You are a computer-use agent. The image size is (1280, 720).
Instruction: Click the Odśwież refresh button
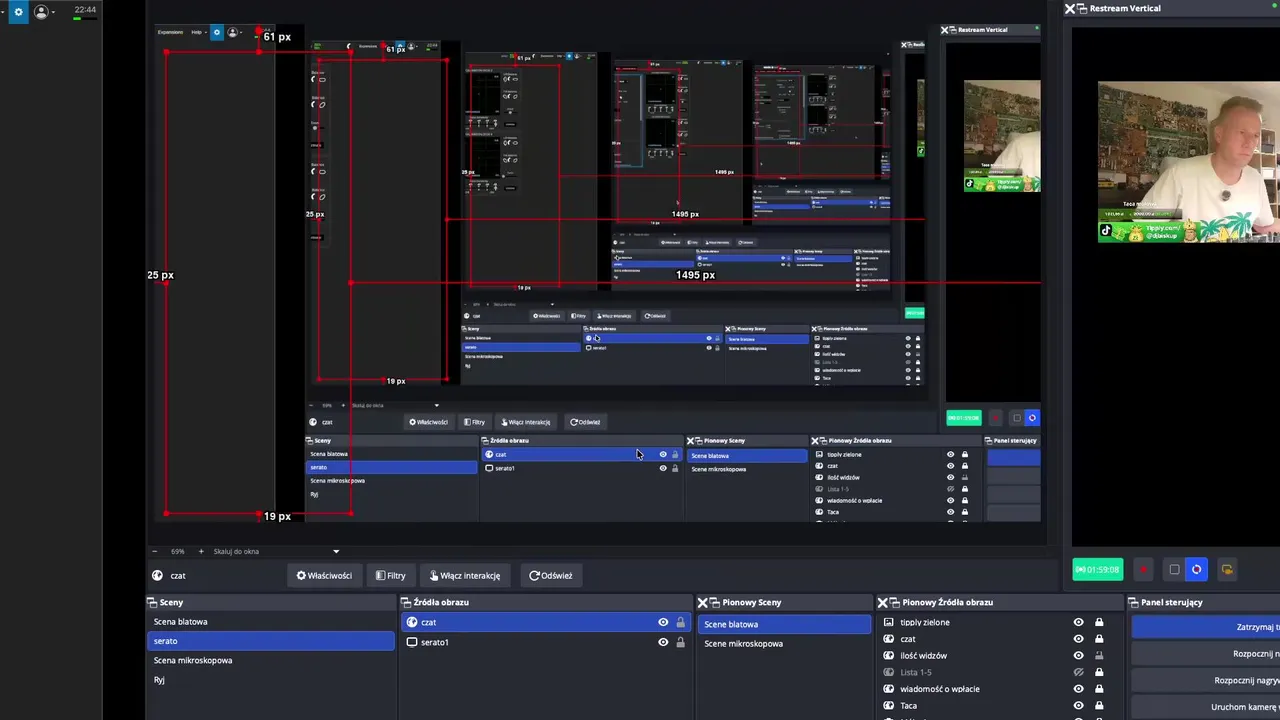(550, 575)
